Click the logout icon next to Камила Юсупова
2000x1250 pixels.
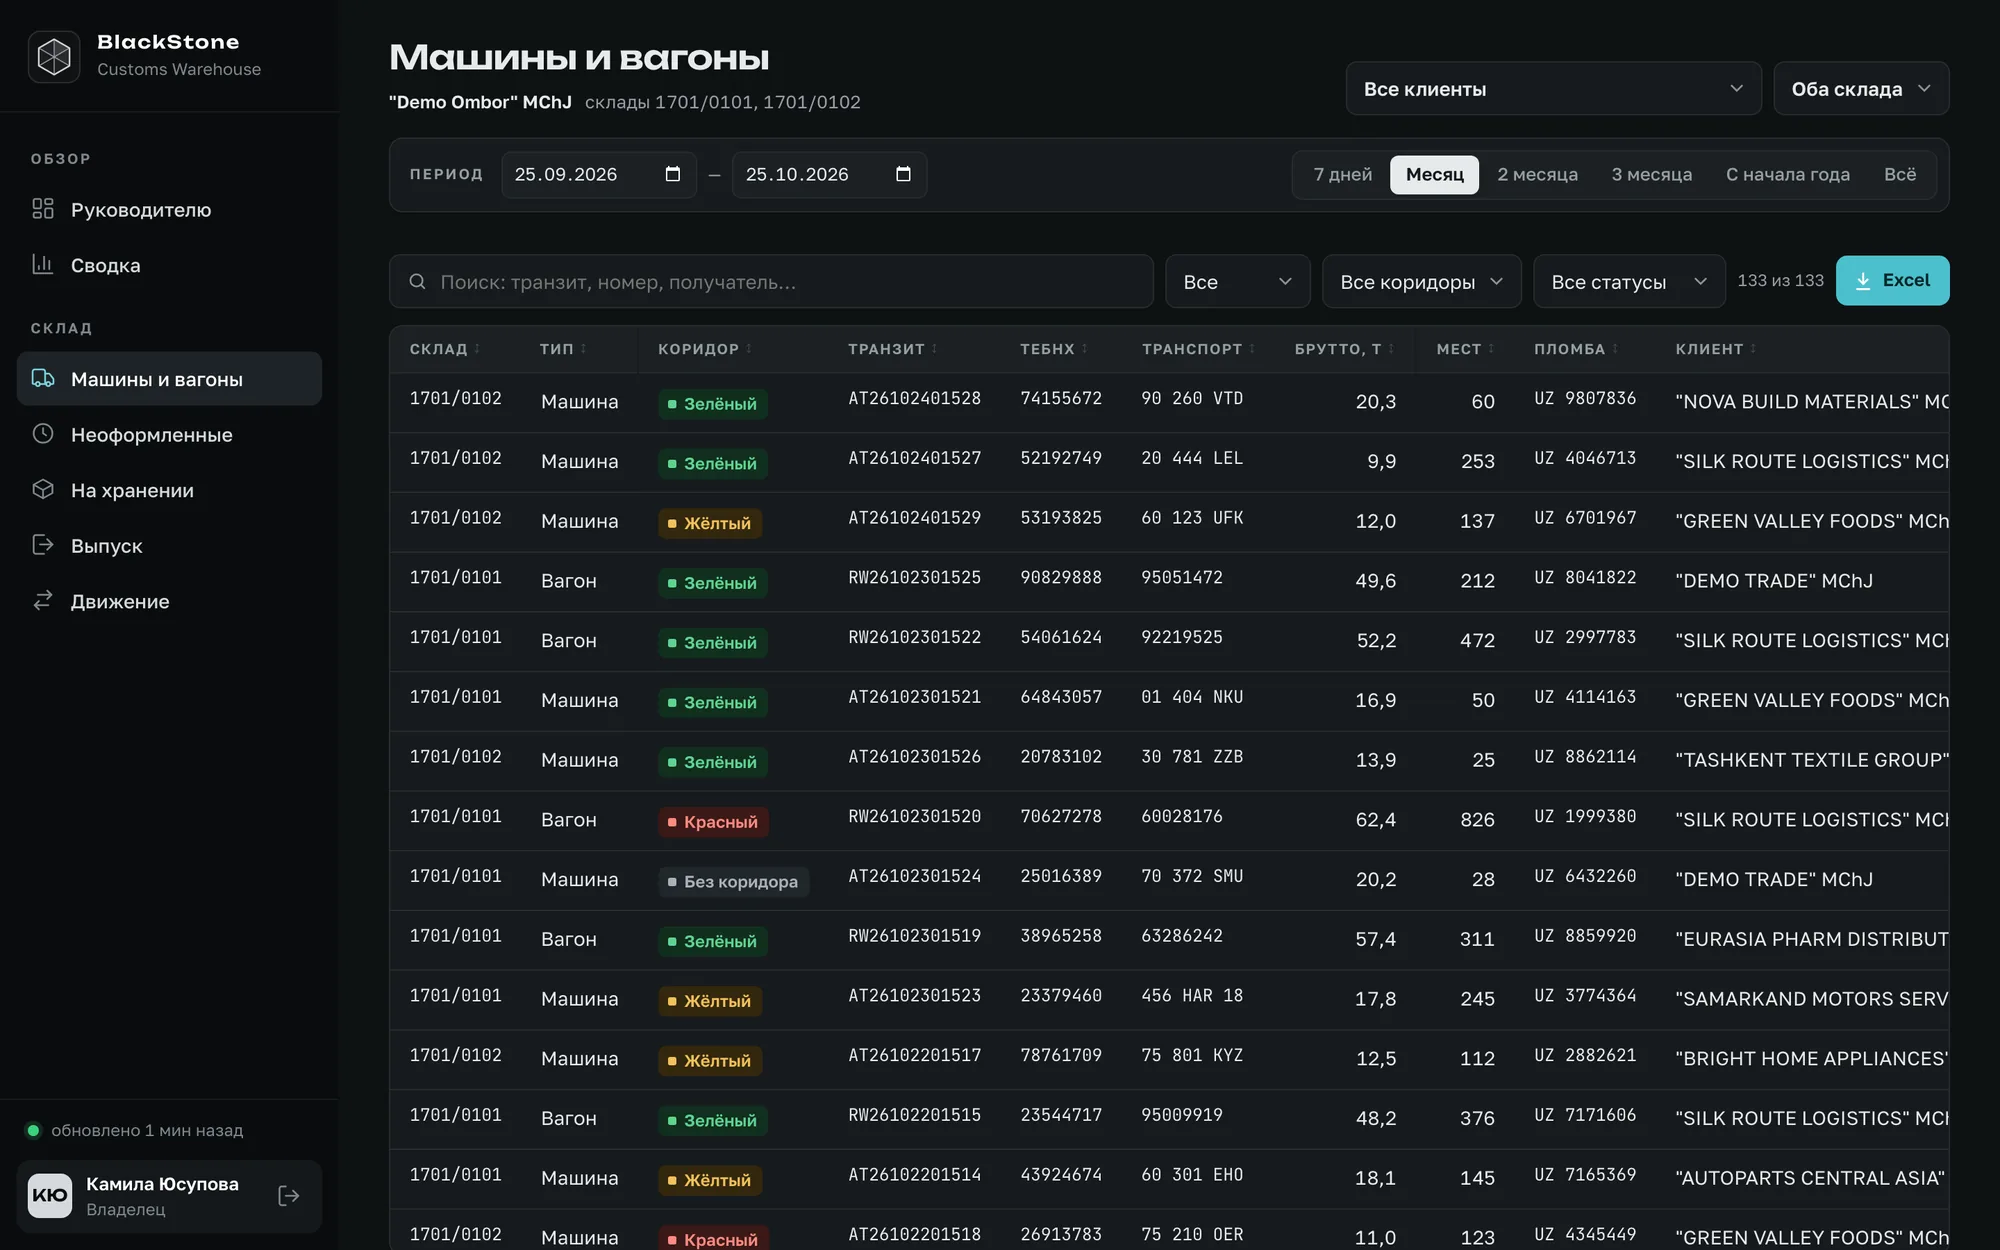tap(288, 1196)
